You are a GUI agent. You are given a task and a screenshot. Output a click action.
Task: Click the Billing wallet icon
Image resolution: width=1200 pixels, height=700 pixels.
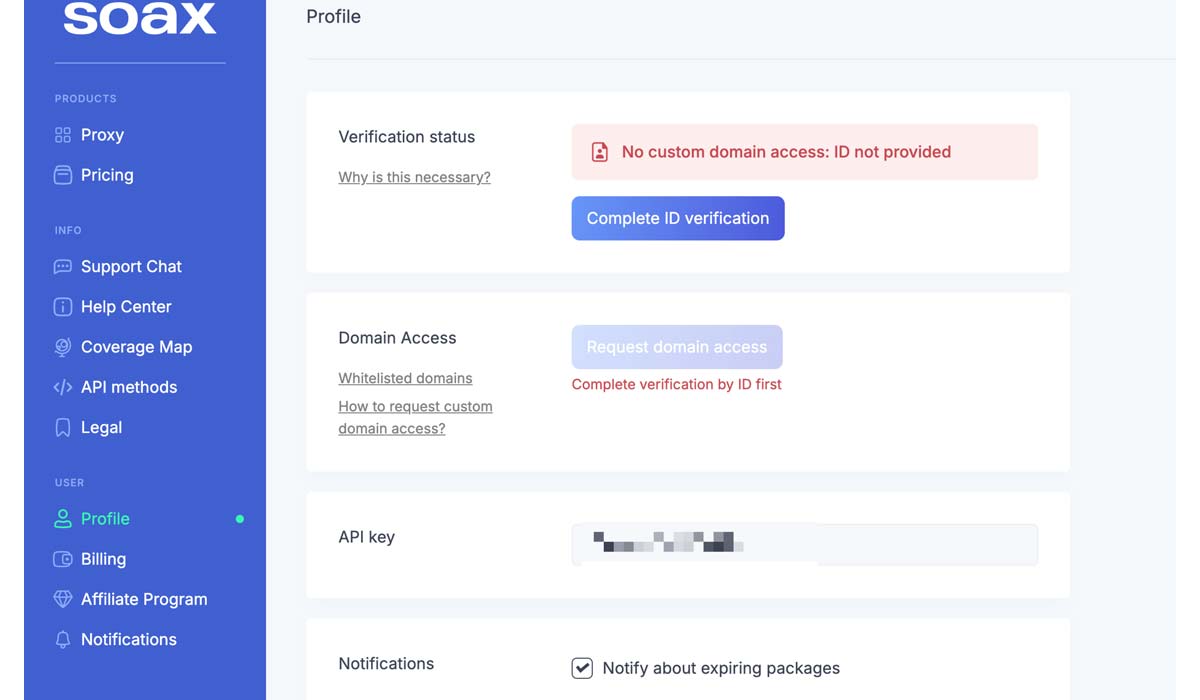[x=62, y=559]
